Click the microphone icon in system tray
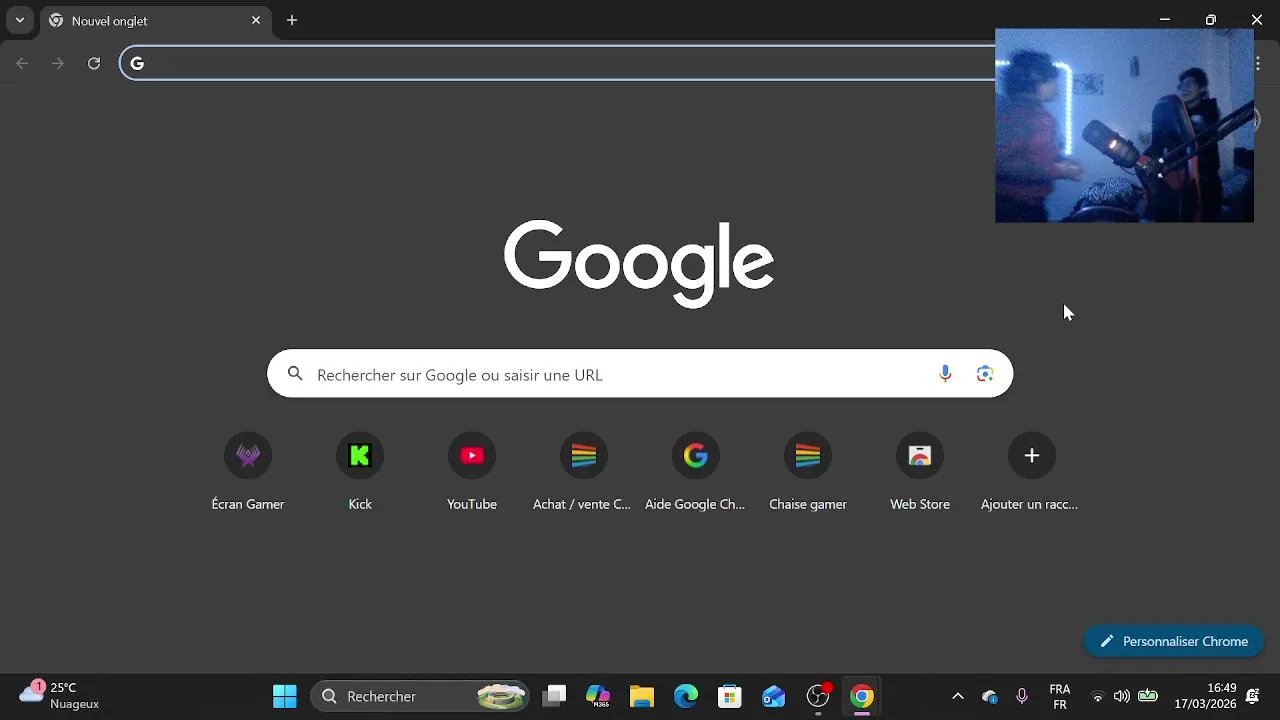 (x=1021, y=696)
